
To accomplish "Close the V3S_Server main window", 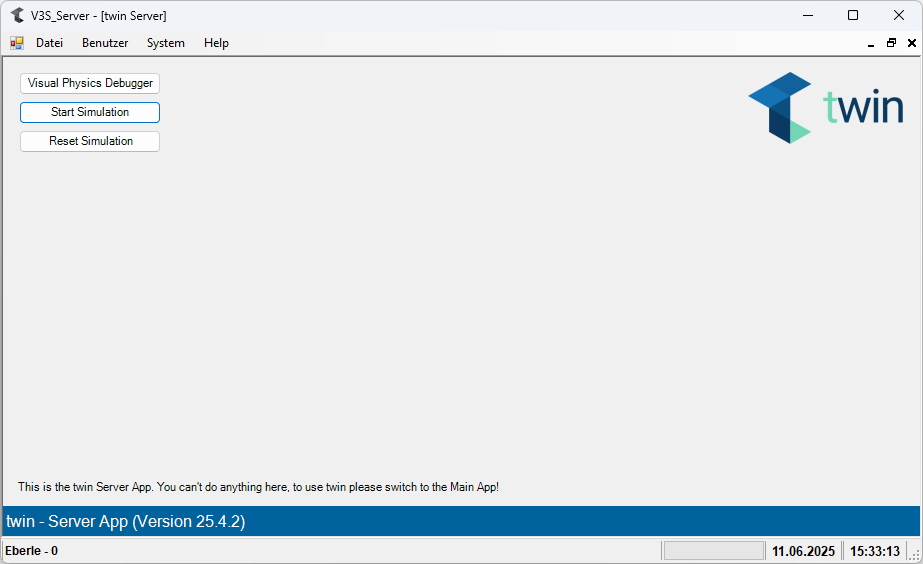I will (x=898, y=15).
